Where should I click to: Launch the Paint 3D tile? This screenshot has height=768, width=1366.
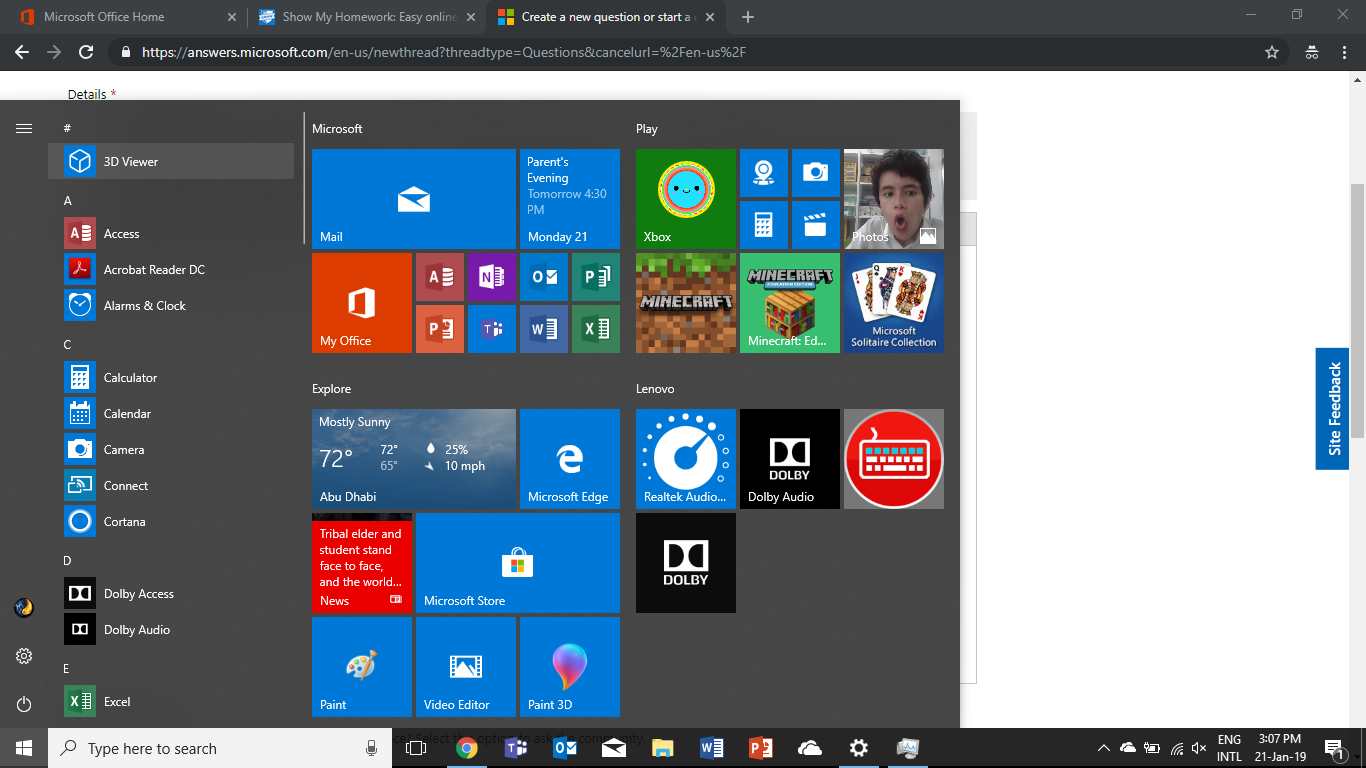pos(570,667)
